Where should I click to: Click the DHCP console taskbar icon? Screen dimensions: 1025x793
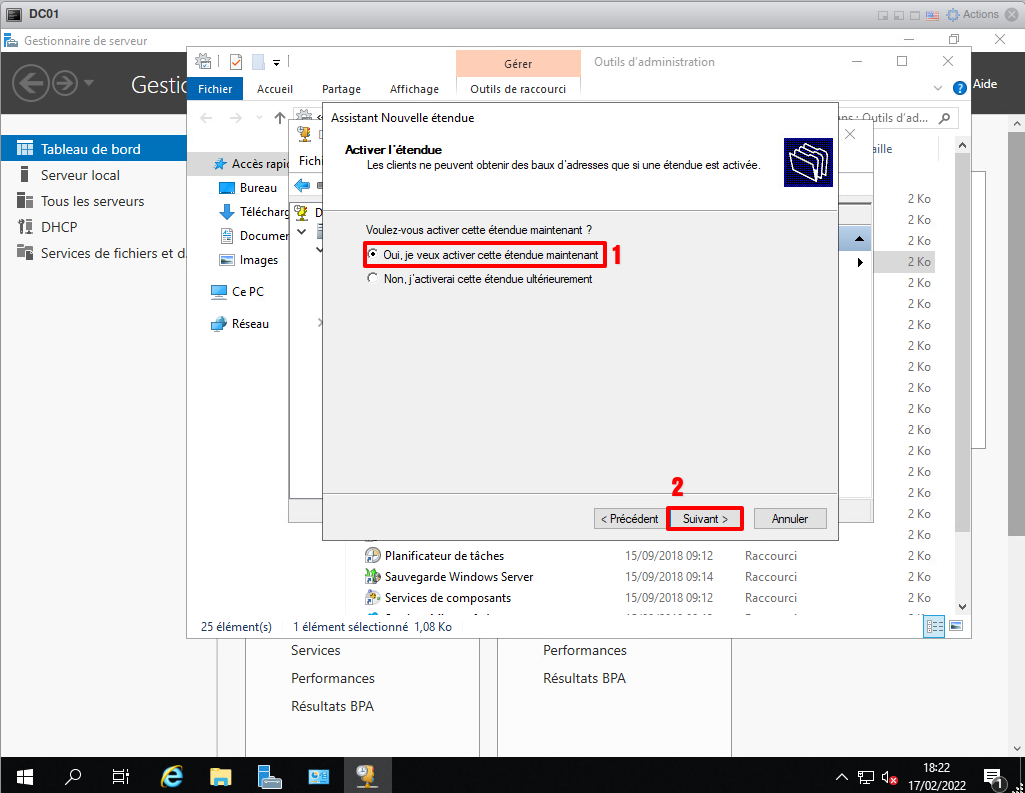367,776
